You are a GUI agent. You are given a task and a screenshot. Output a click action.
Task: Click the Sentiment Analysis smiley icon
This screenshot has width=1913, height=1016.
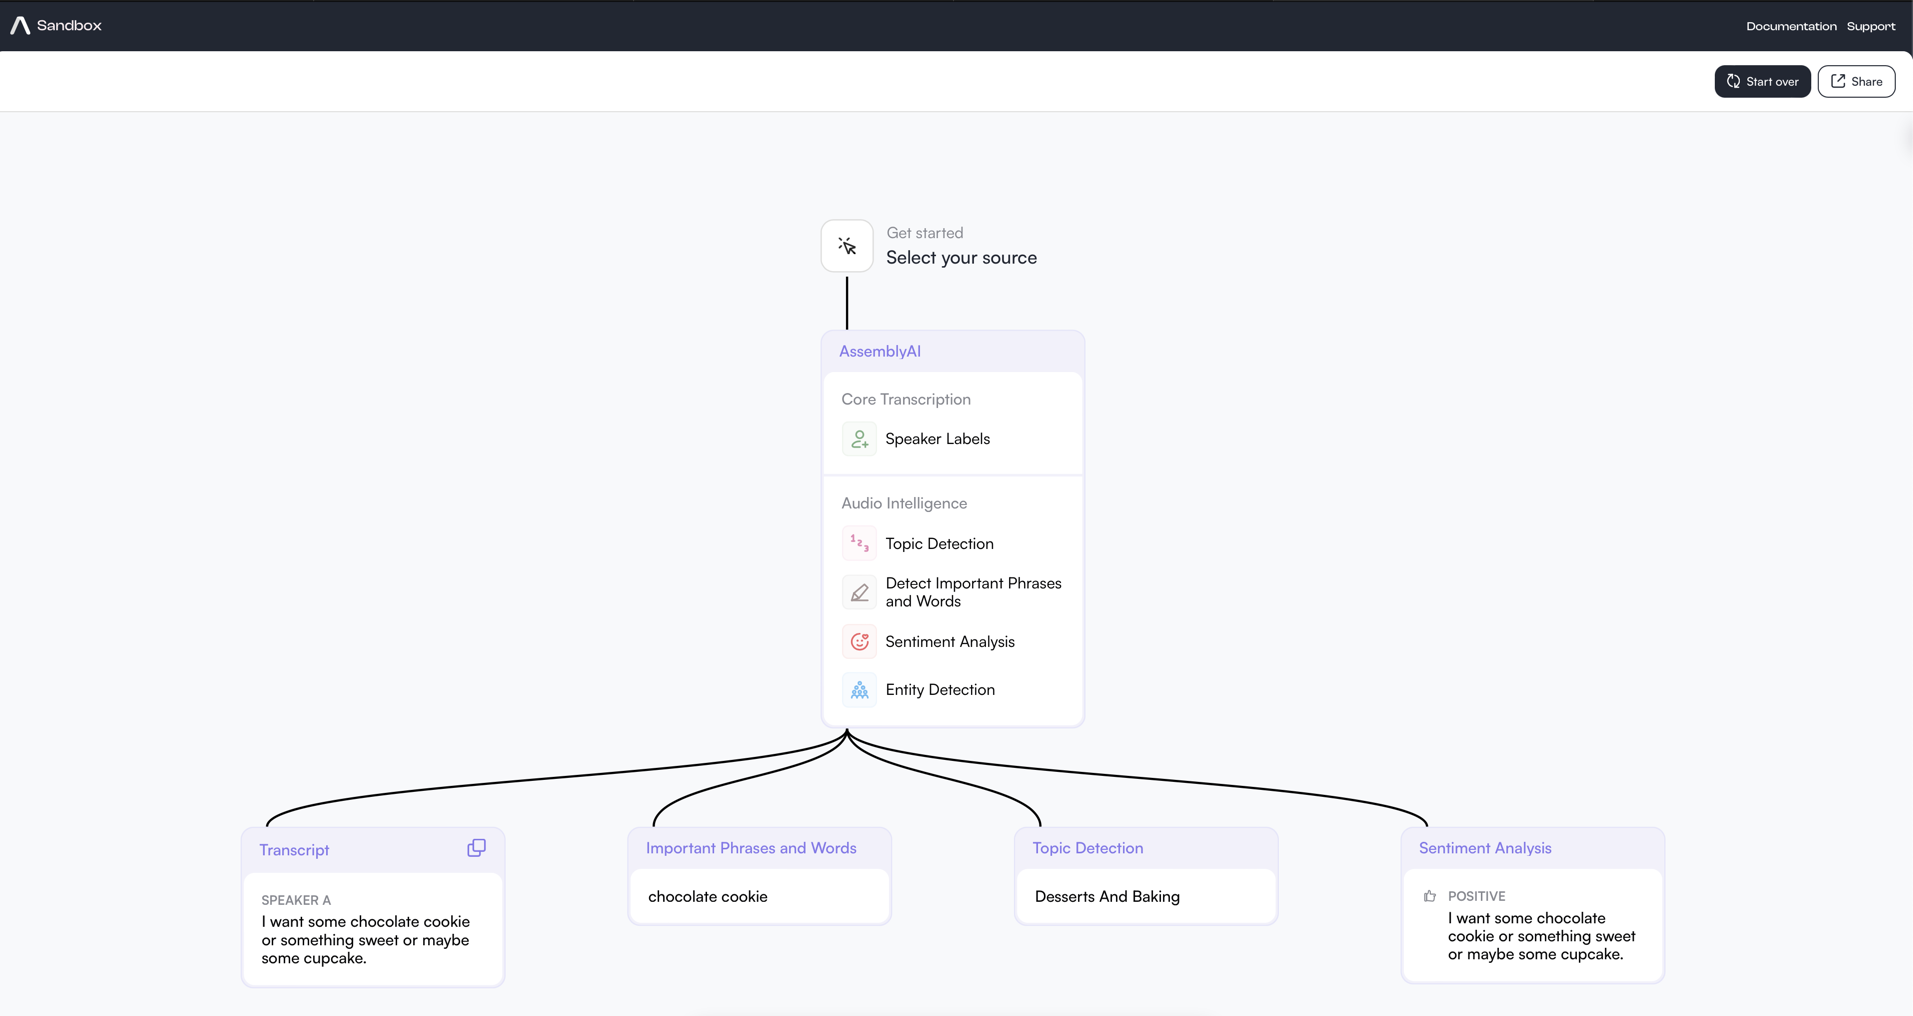coord(859,642)
